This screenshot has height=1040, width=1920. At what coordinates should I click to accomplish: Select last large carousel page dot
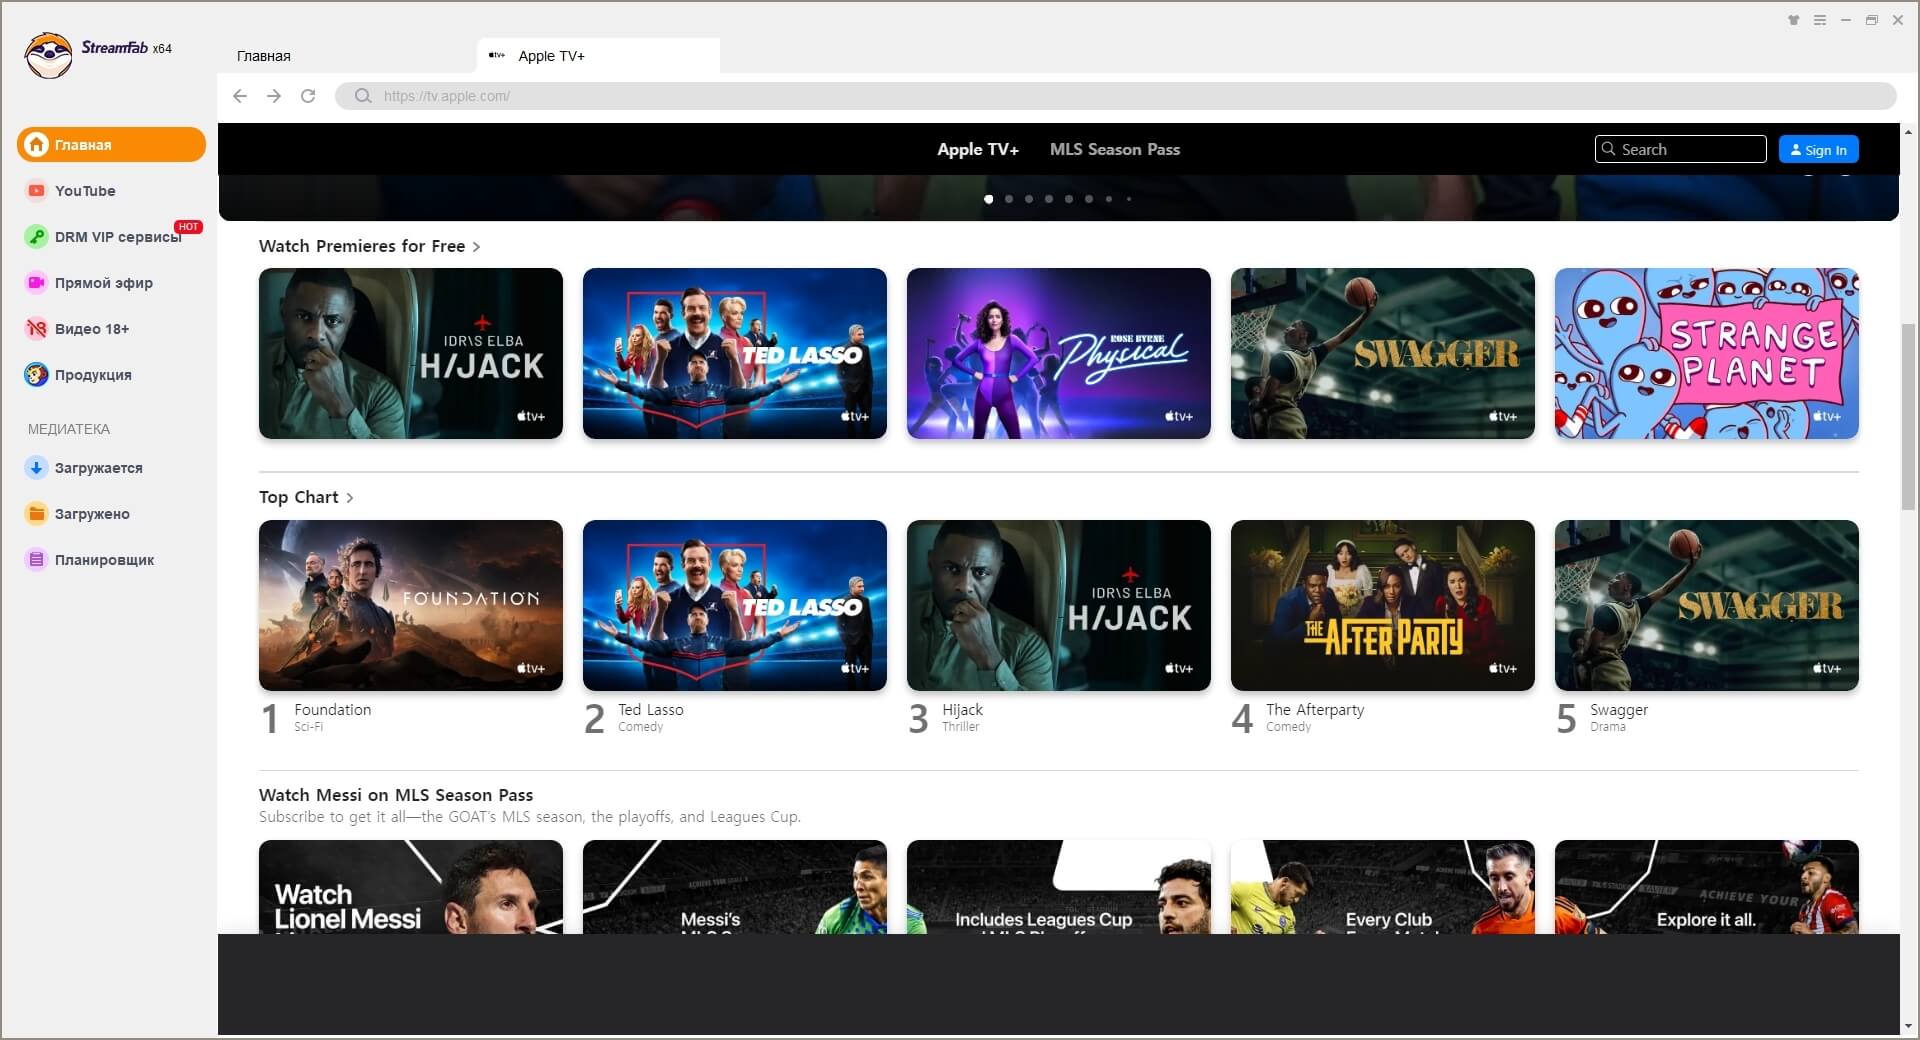coord(1089,199)
